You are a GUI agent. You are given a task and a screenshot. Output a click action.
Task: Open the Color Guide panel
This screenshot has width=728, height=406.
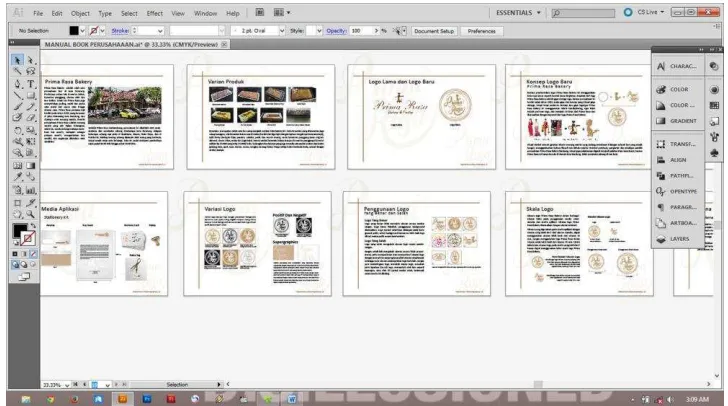click(678, 105)
